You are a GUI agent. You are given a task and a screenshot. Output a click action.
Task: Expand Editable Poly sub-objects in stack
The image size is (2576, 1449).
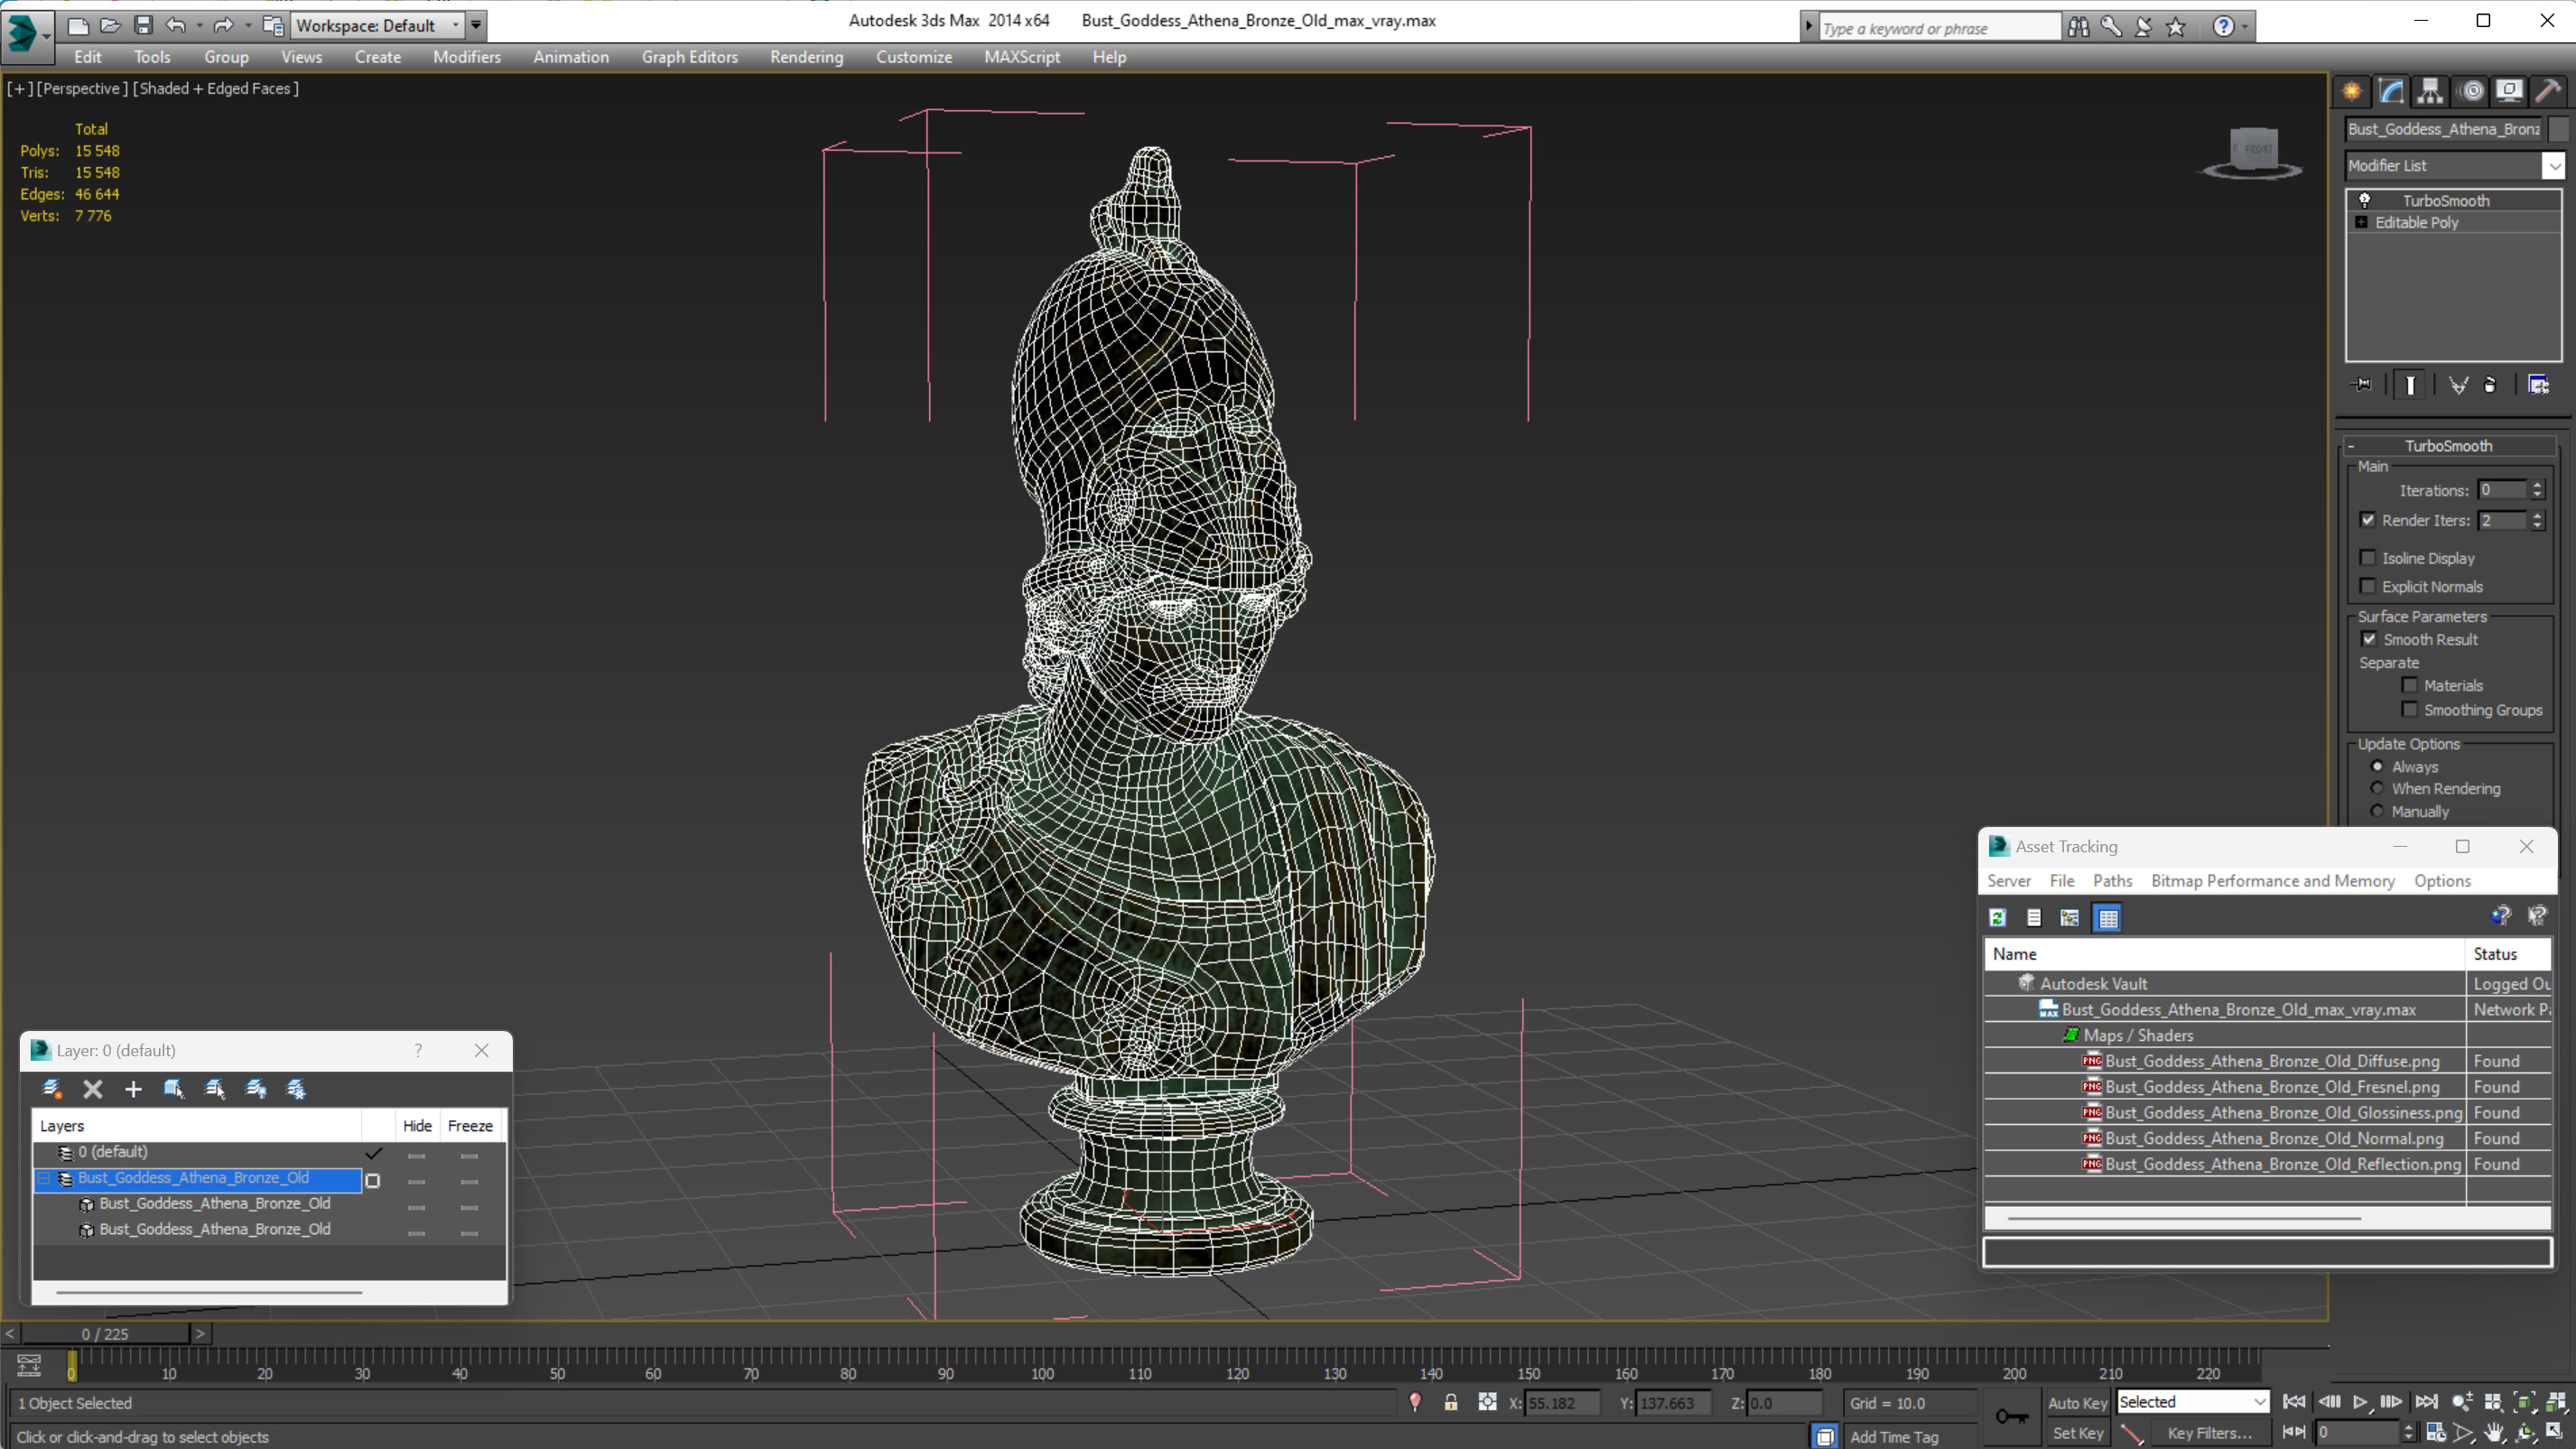(2362, 222)
